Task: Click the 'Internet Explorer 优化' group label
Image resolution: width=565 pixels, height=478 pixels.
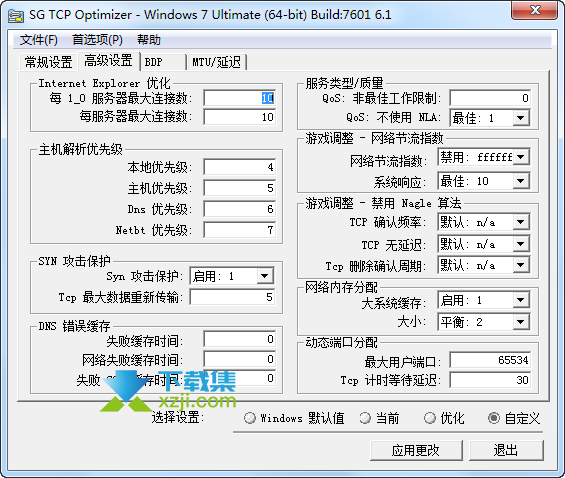Action: [104, 83]
